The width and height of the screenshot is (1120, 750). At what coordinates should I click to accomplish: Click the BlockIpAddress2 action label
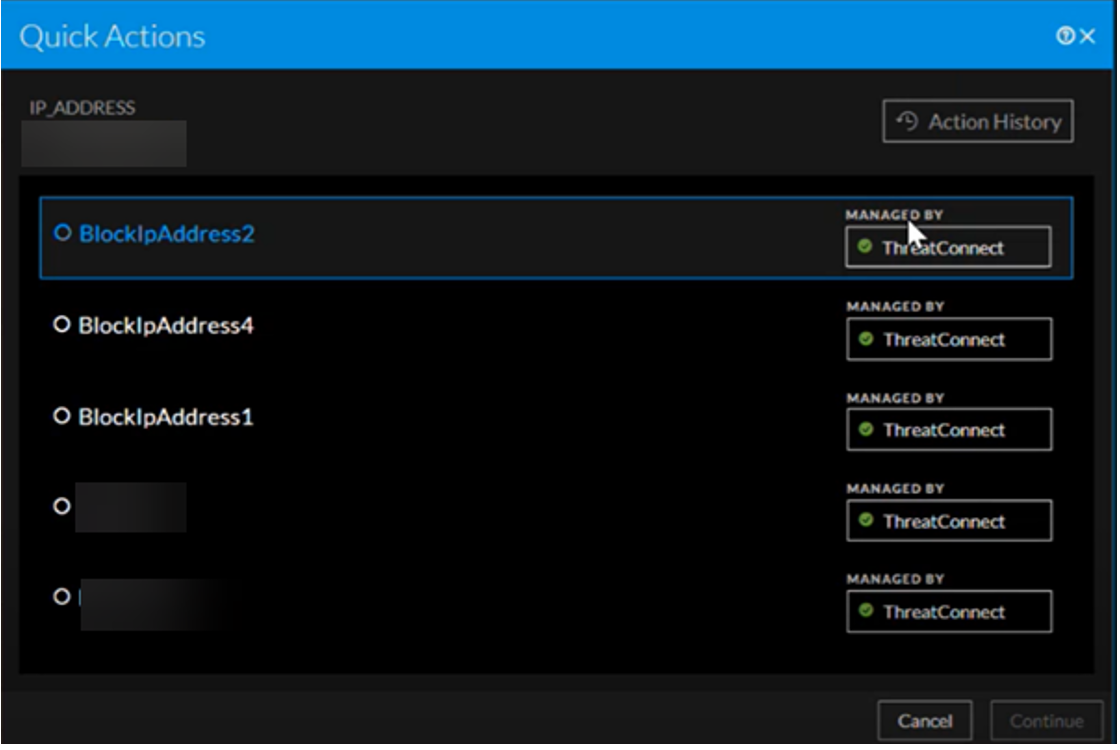click(167, 233)
